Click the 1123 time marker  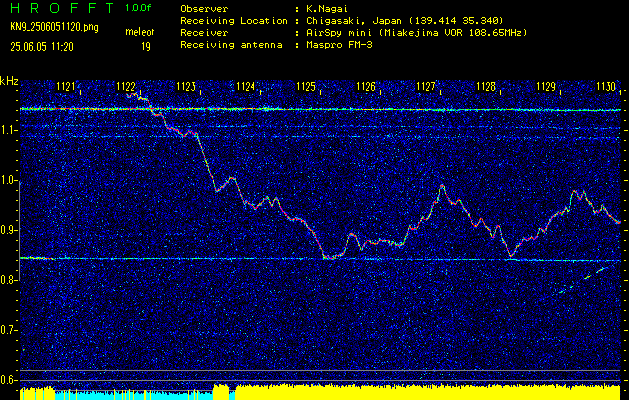(x=186, y=86)
